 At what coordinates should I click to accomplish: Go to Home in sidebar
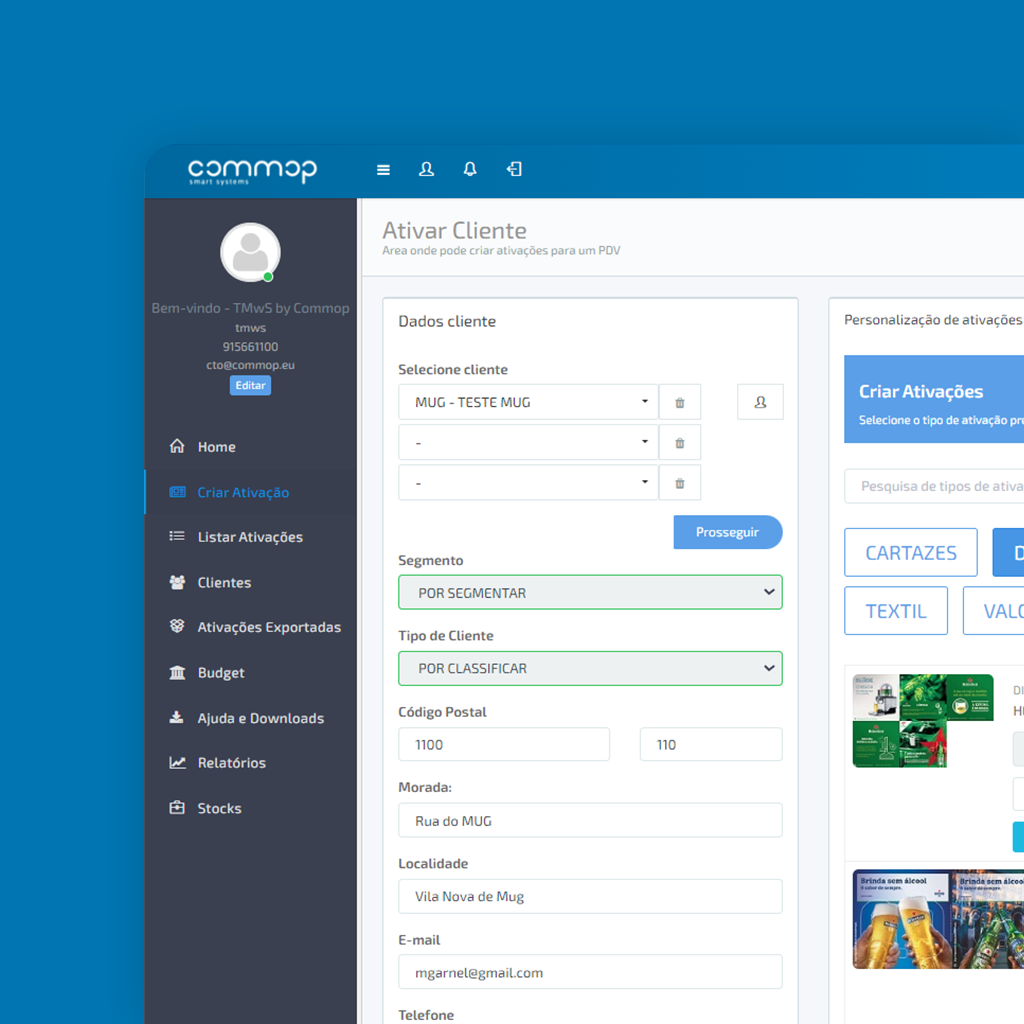[251, 447]
